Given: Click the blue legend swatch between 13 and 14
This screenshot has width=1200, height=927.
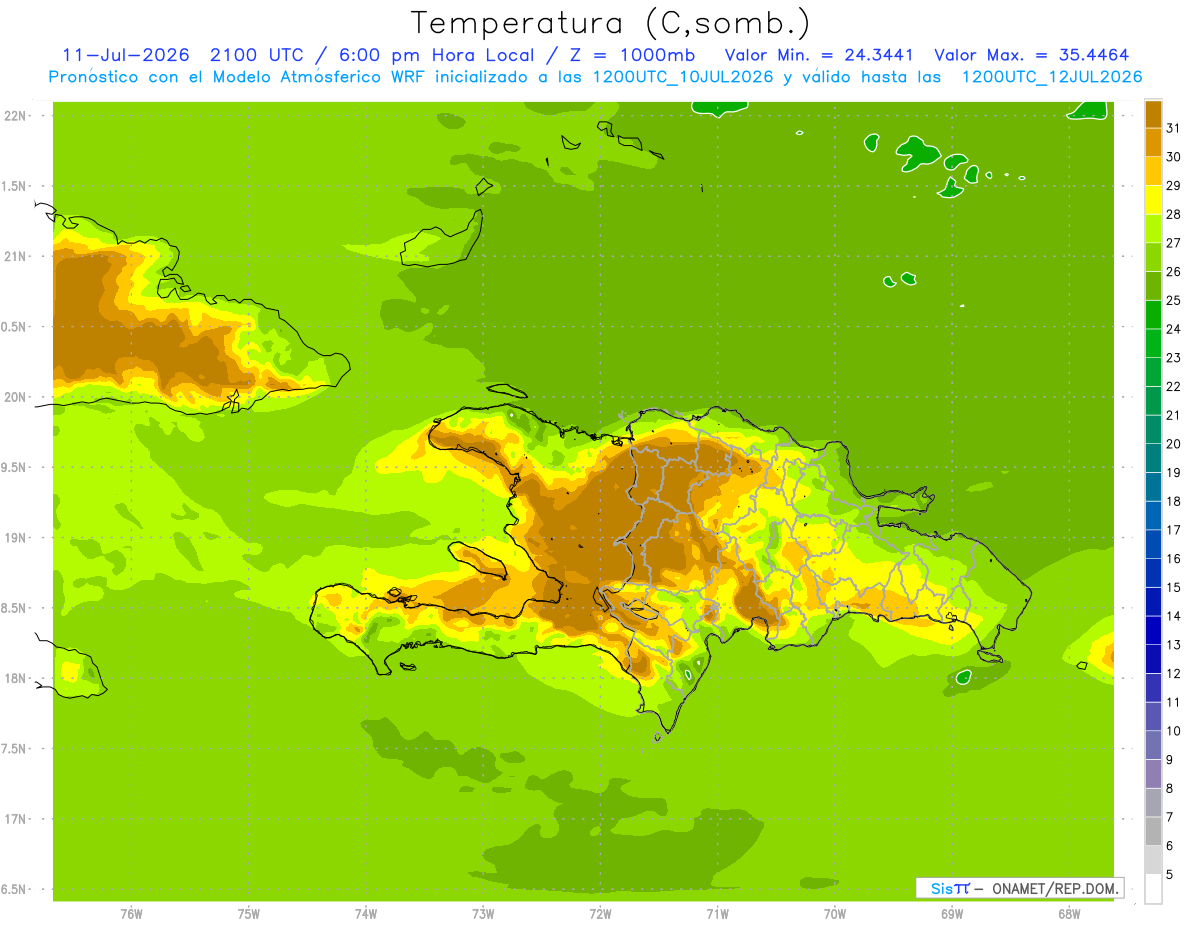Looking at the screenshot, I should point(1153,631).
